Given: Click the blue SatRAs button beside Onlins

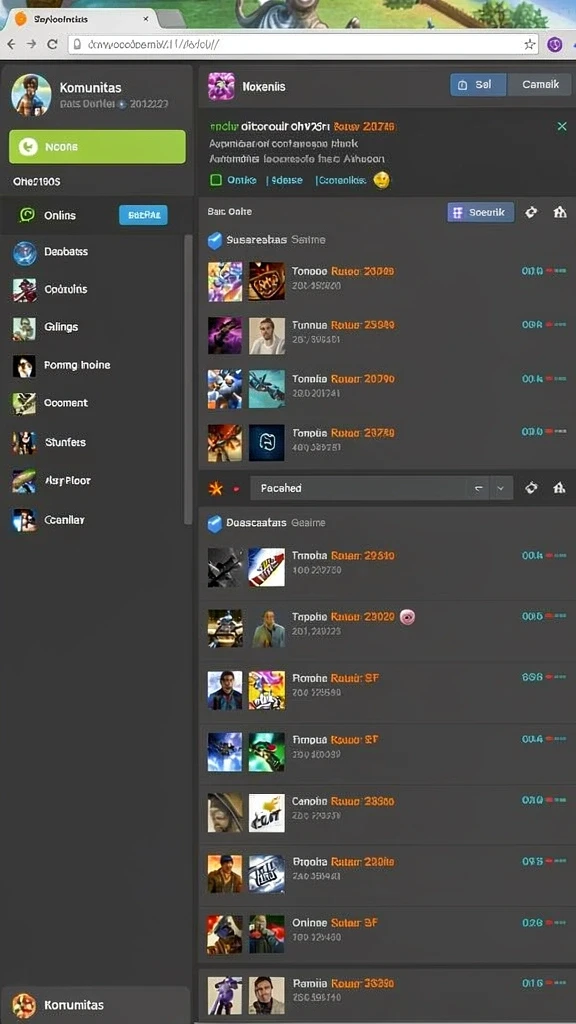Looking at the screenshot, I should (x=143, y=215).
